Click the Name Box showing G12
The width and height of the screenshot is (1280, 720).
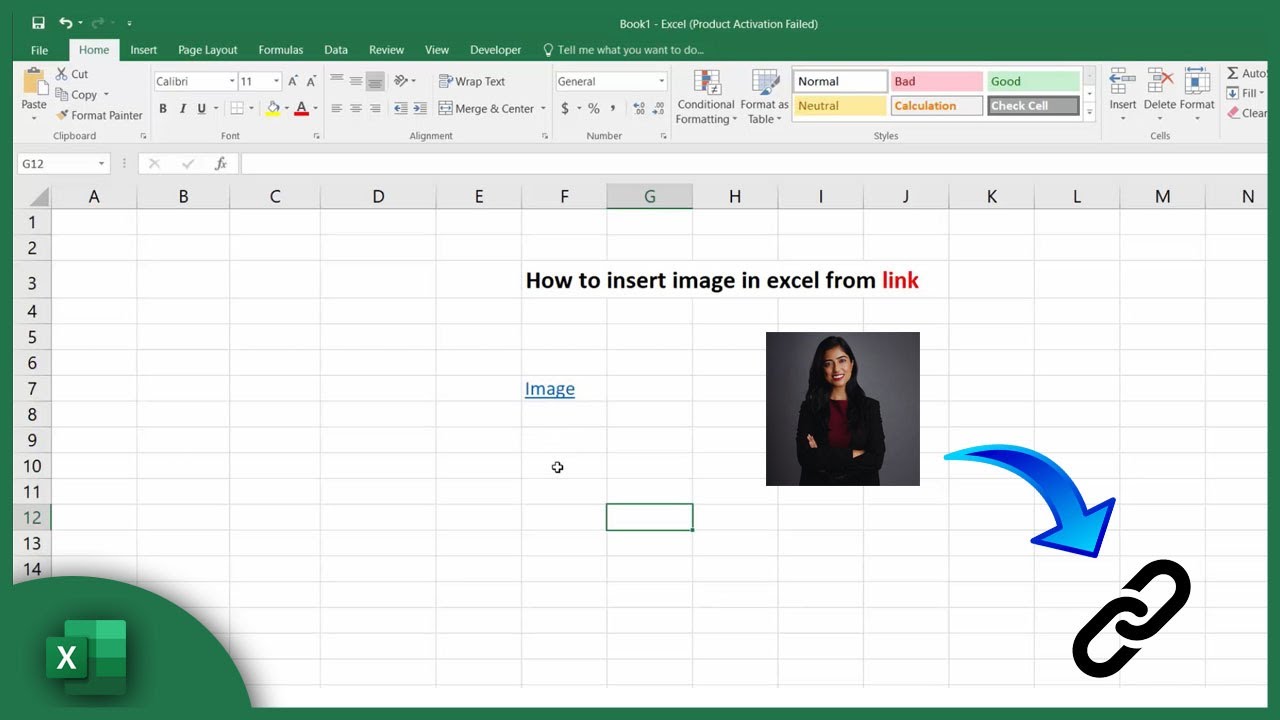click(x=62, y=164)
